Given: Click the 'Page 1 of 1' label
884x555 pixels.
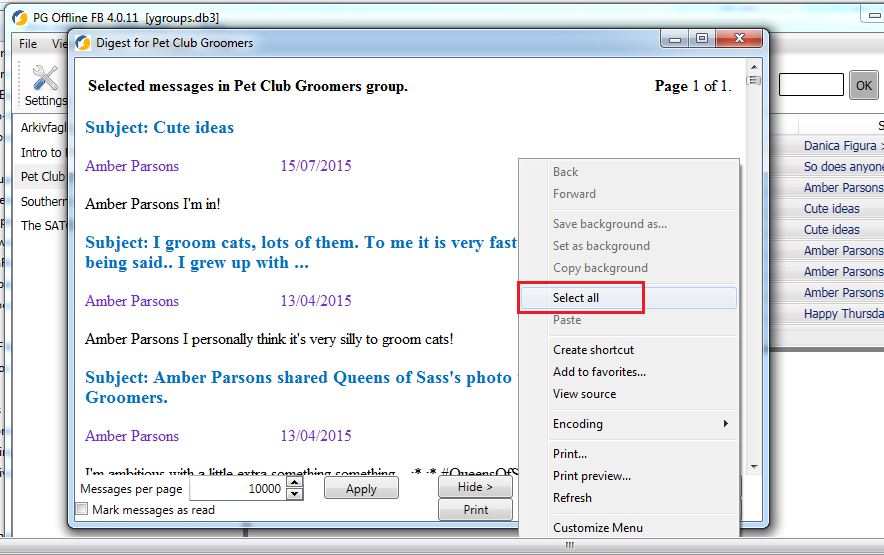Looking at the screenshot, I should [693, 86].
